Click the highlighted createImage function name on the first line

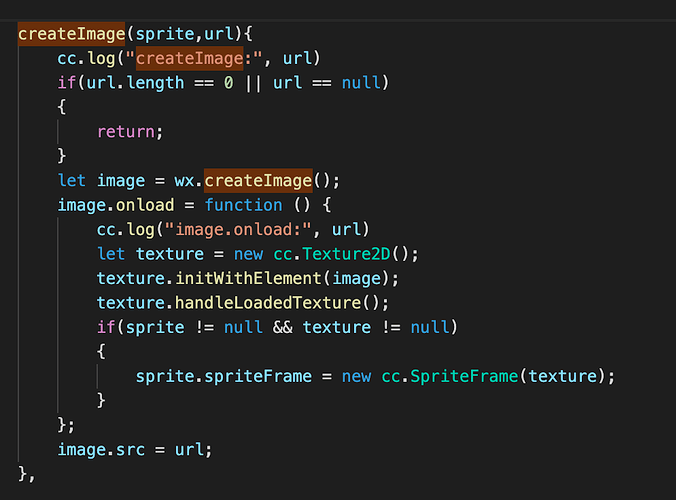click(x=70, y=34)
